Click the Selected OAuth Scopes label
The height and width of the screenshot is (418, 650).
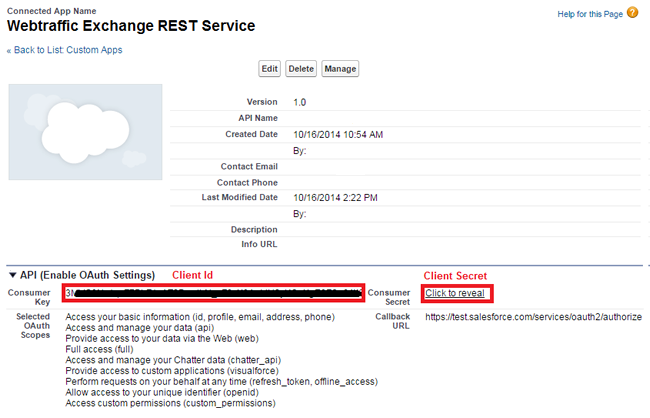(x=33, y=326)
